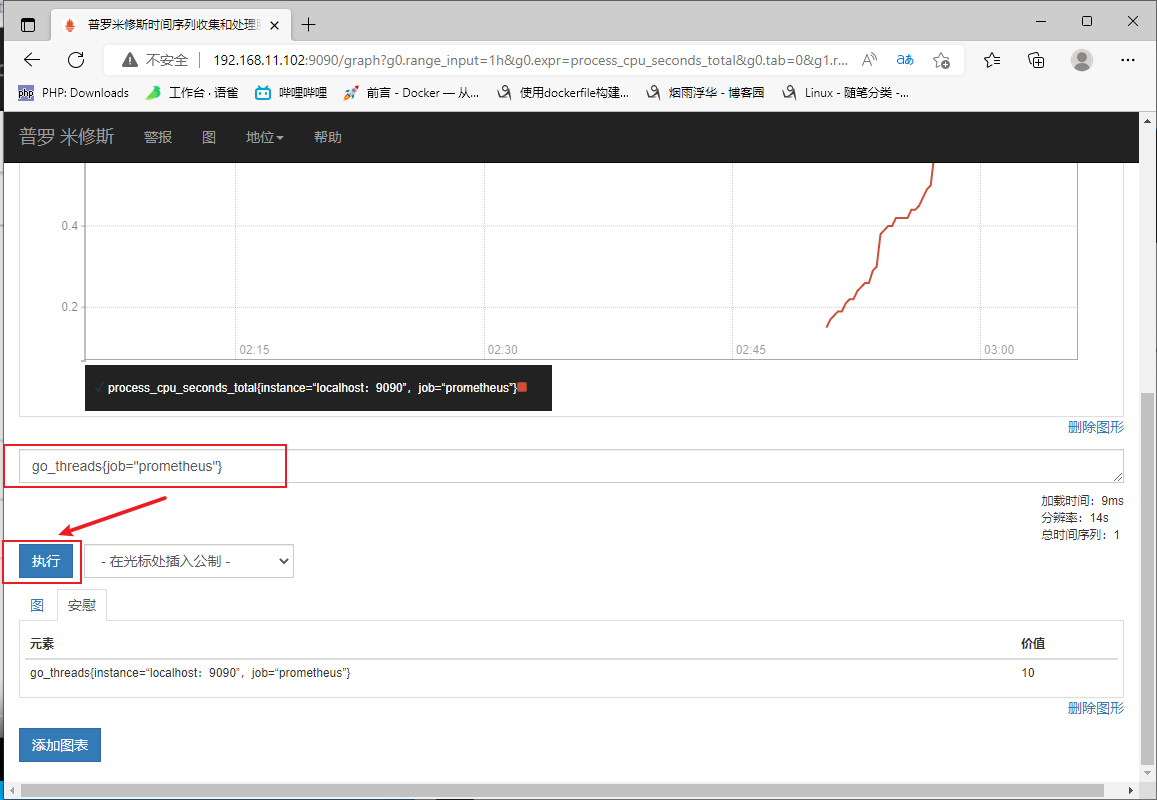The width and height of the screenshot is (1157, 800).
Task: Click the vertical page scrollbar
Action: coord(1147,579)
